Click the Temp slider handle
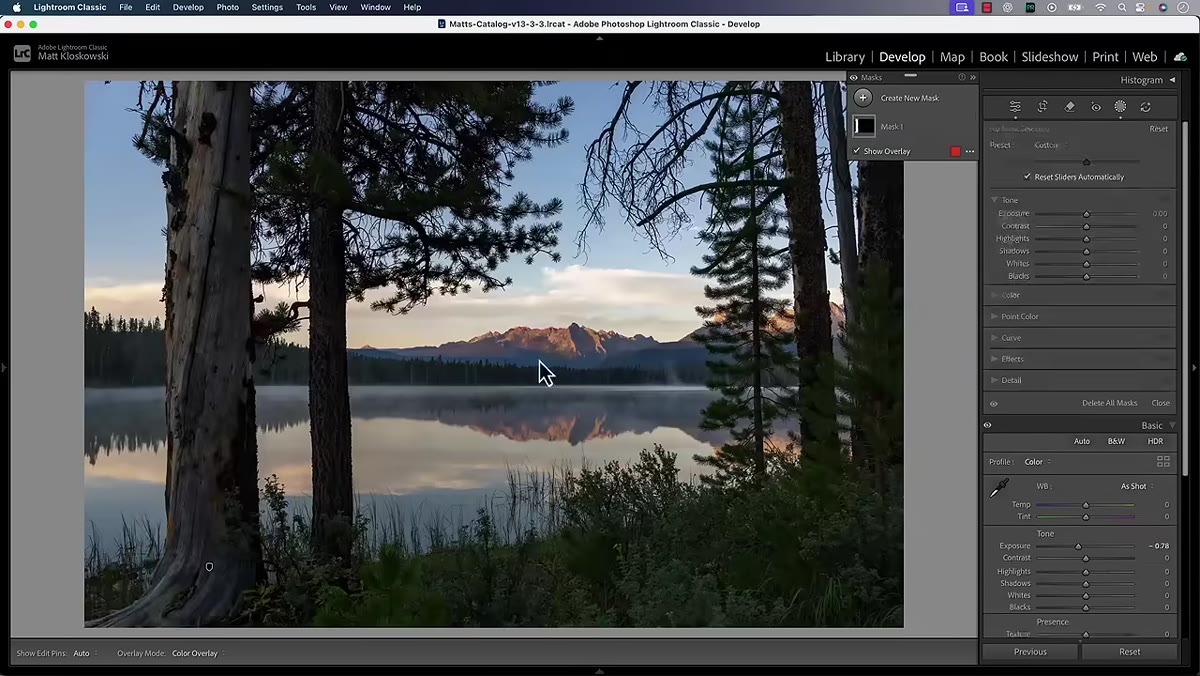The height and width of the screenshot is (676, 1200). coord(1086,505)
